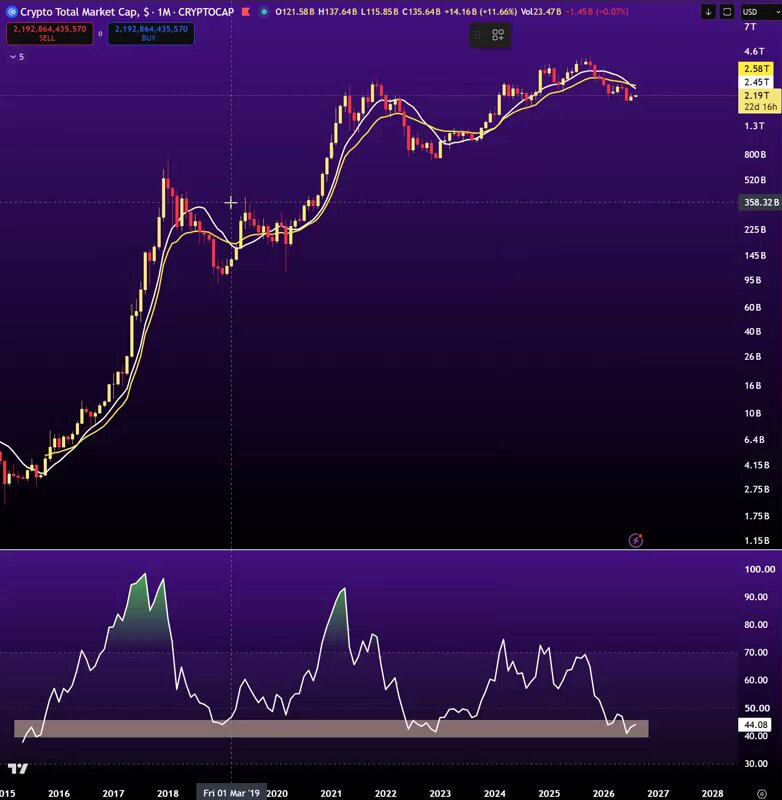Click the SELL price button
This screenshot has height=800, width=782.
[x=49, y=34]
